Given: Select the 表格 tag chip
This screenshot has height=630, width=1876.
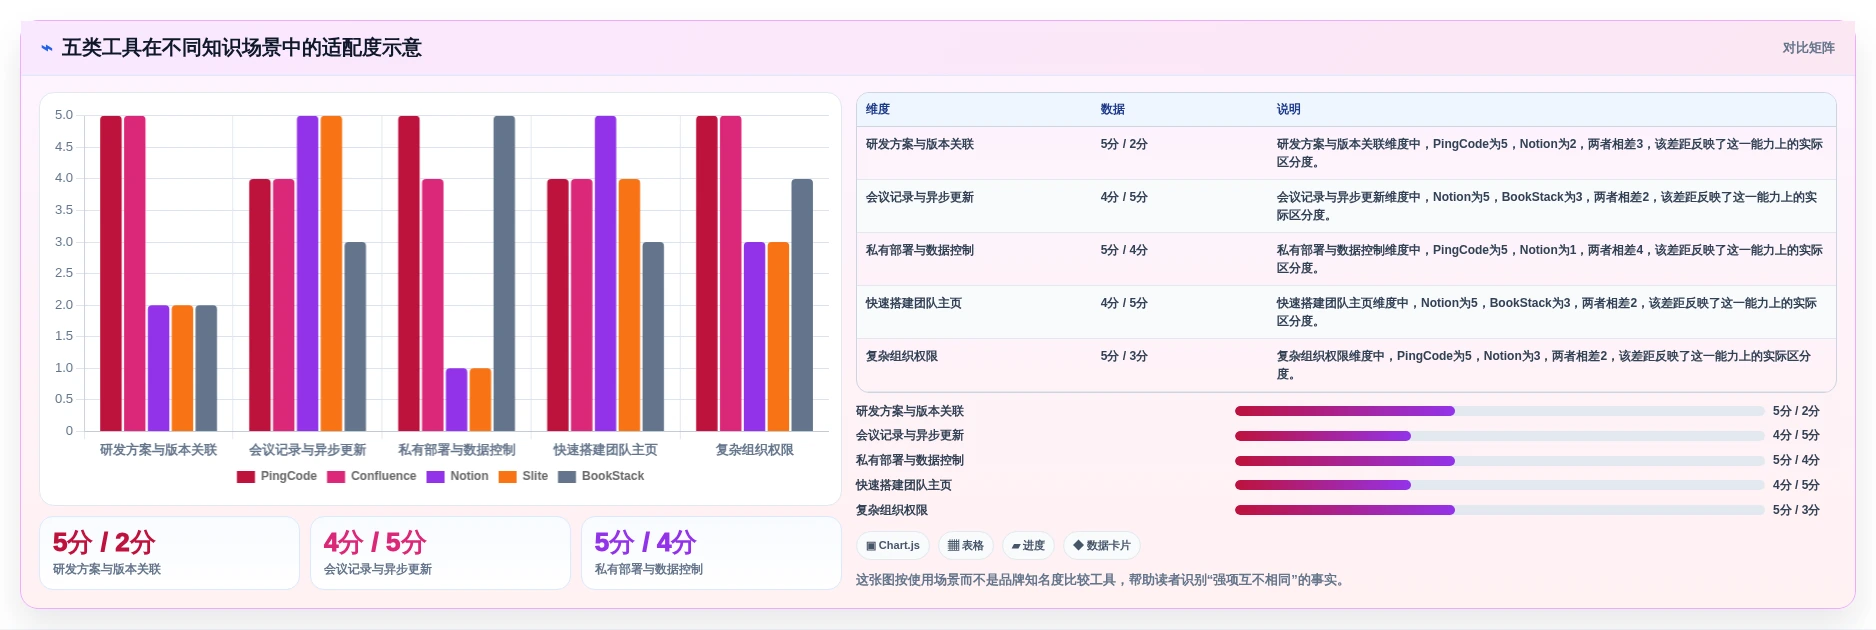Looking at the screenshot, I should (x=966, y=545).
